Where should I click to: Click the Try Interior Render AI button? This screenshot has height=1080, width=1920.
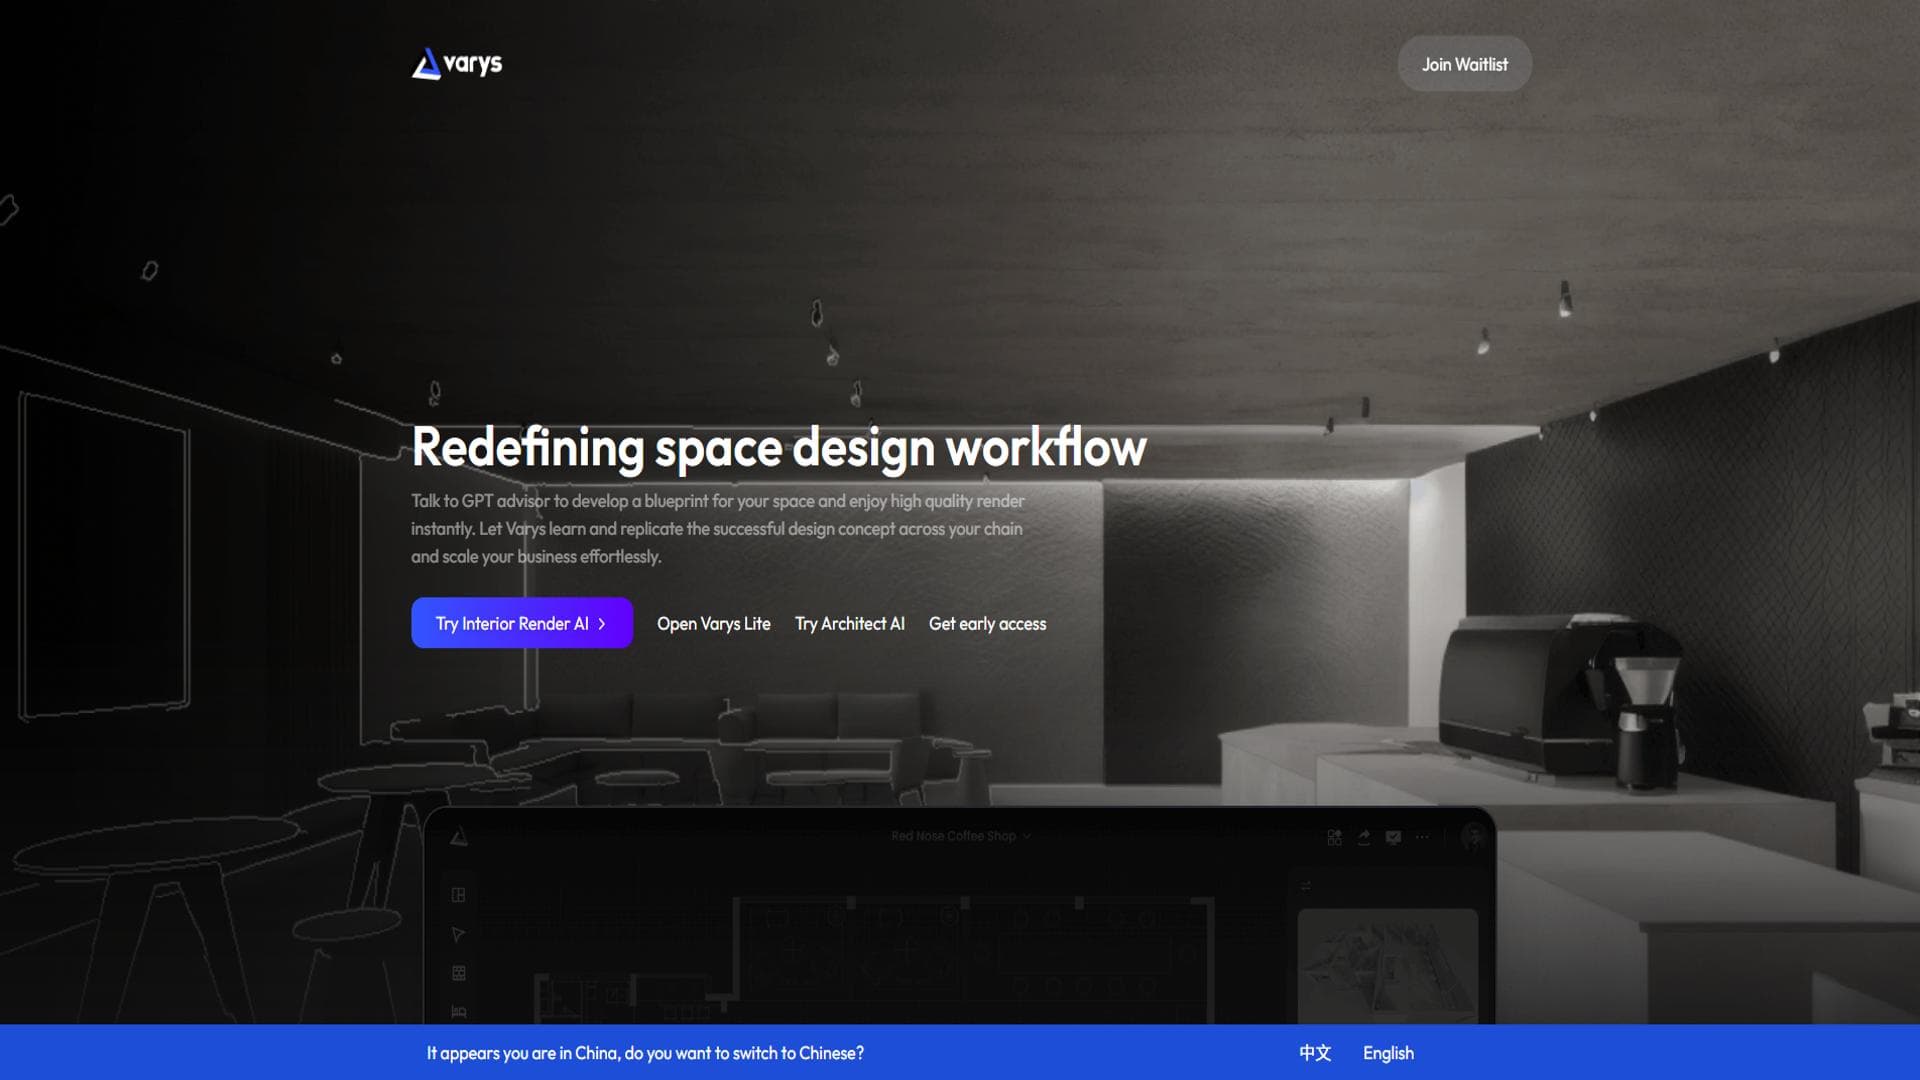pyautogui.click(x=521, y=623)
